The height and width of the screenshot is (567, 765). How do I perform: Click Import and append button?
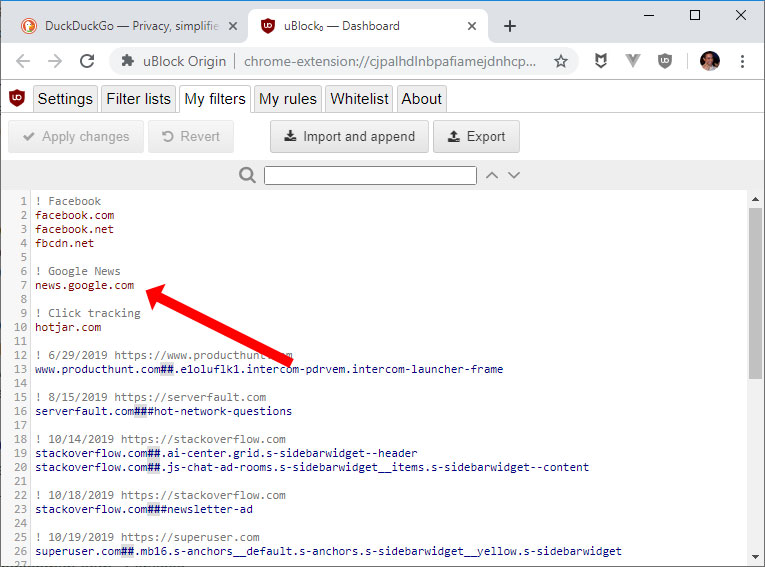click(349, 137)
